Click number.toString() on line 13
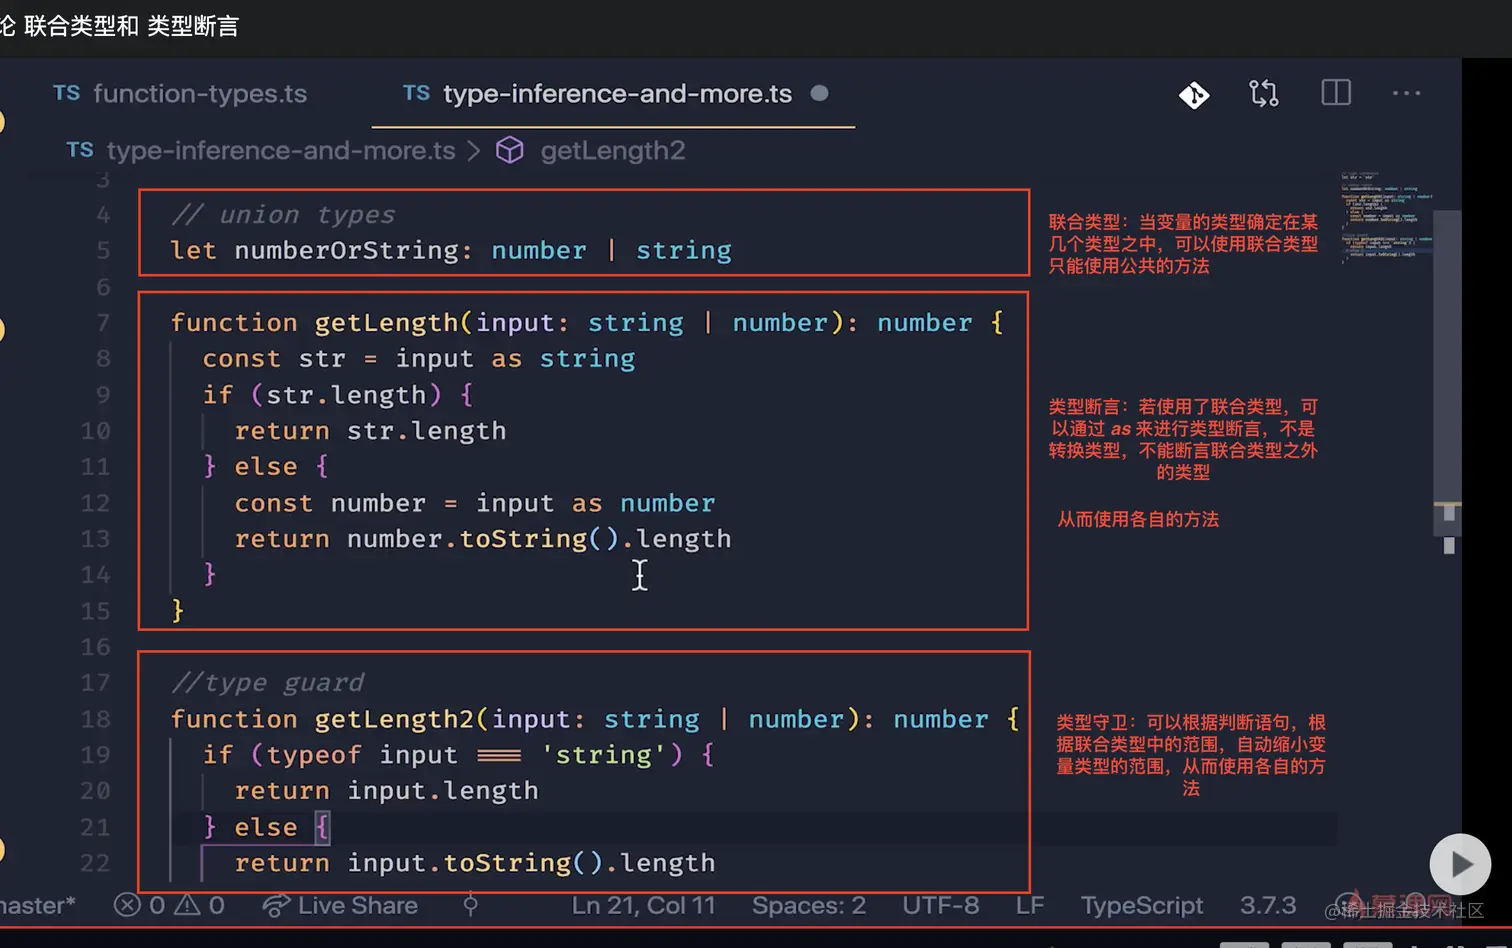 click(x=483, y=539)
